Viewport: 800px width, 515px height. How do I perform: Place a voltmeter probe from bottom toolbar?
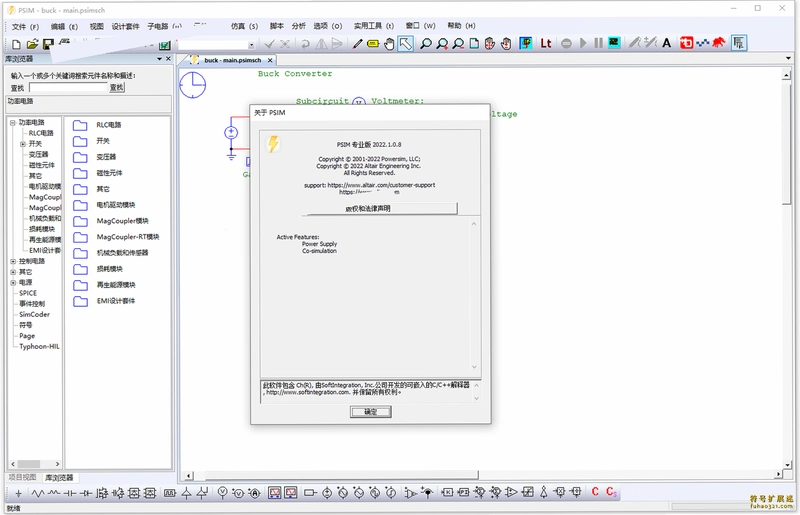click(222, 493)
